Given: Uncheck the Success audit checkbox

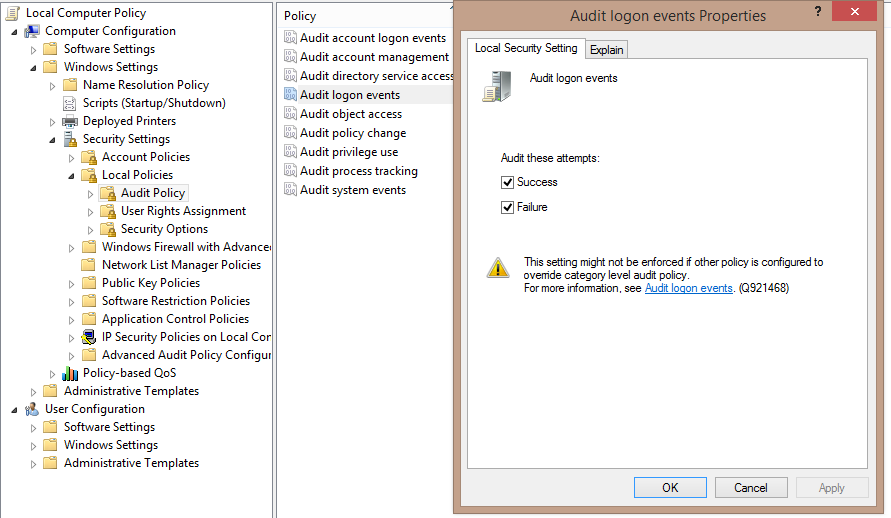Looking at the screenshot, I should pyautogui.click(x=507, y=182).
